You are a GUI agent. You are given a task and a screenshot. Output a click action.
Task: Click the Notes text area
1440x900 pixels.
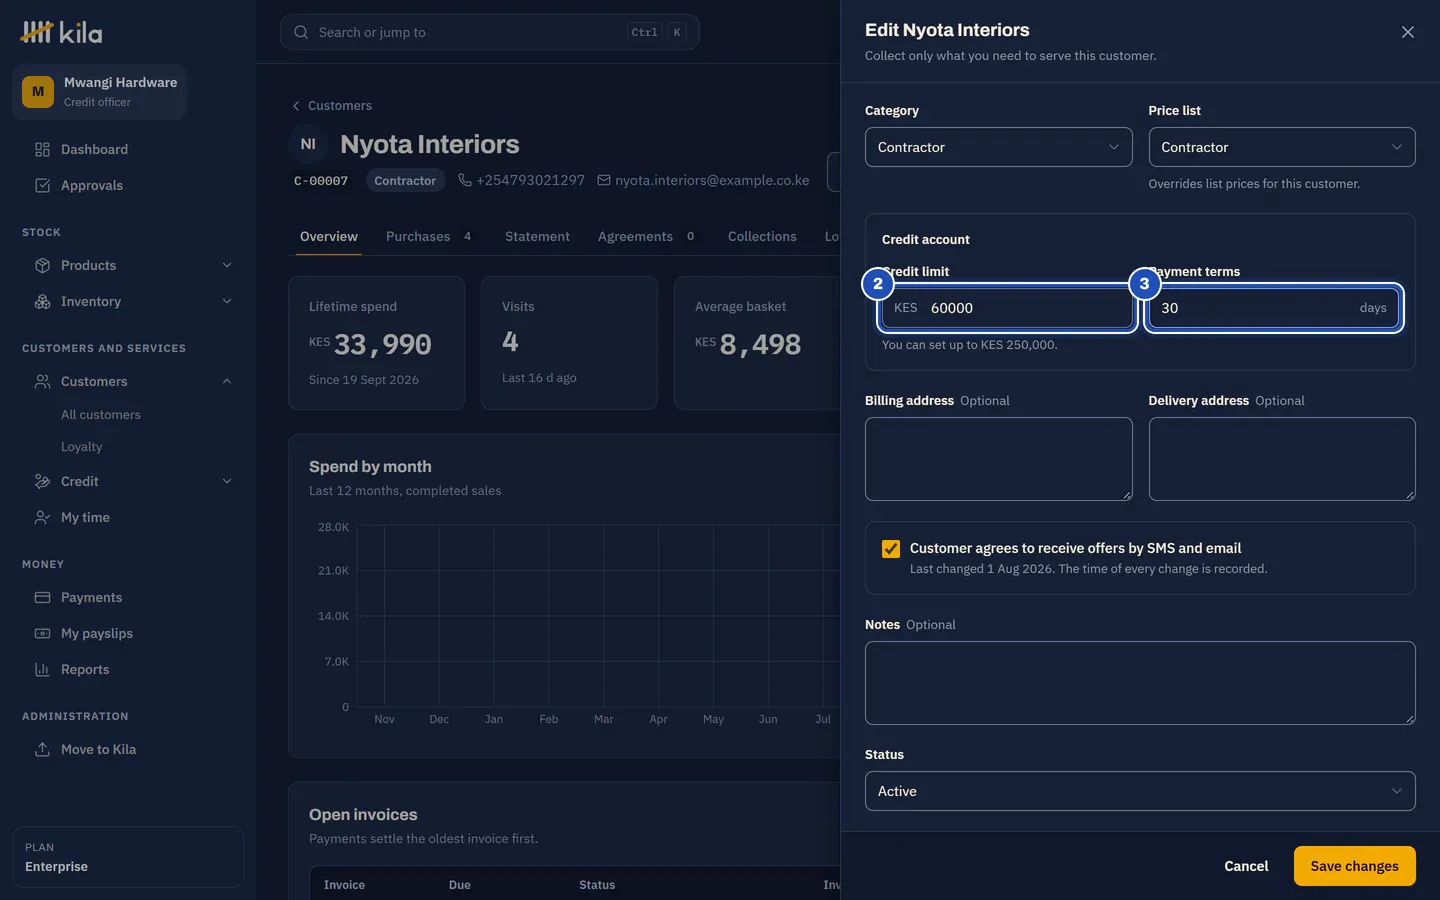pos(1140,683)
